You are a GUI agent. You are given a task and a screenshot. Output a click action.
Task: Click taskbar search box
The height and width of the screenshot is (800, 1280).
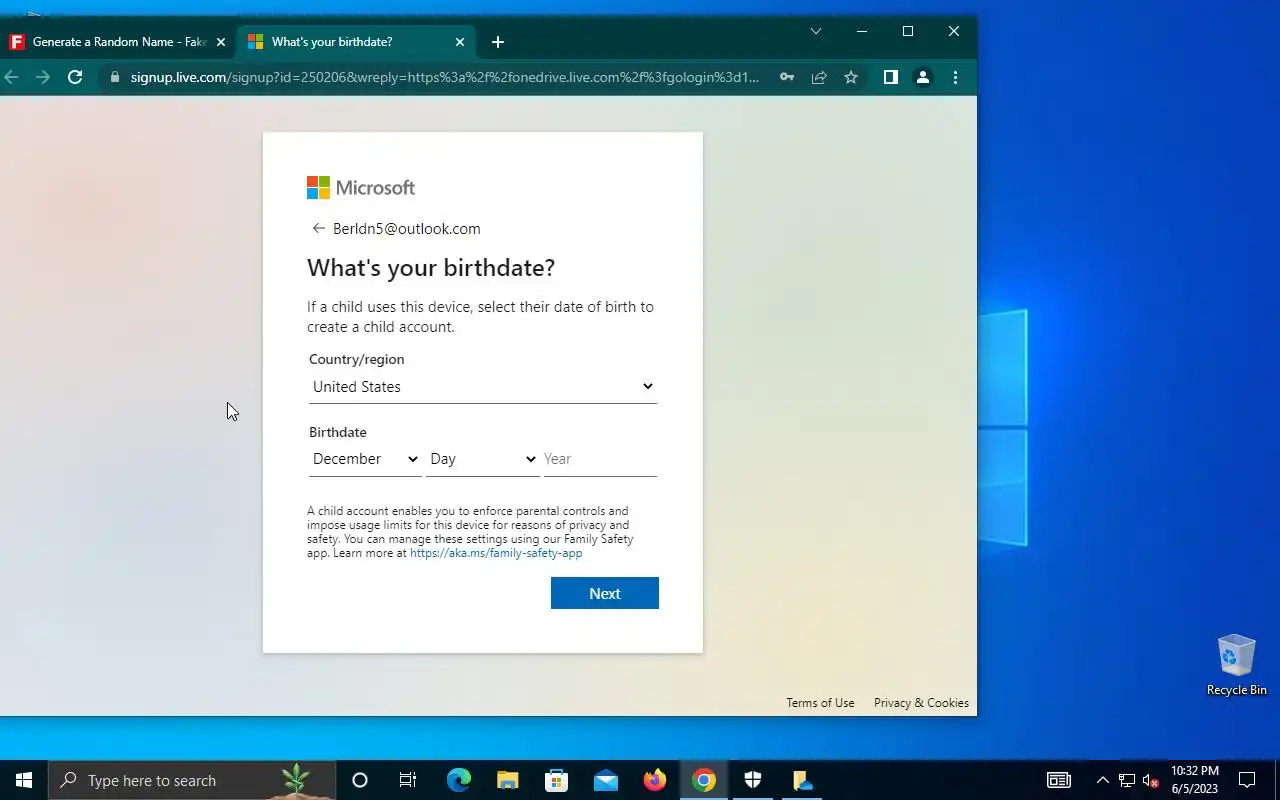[x=192, y=780]
